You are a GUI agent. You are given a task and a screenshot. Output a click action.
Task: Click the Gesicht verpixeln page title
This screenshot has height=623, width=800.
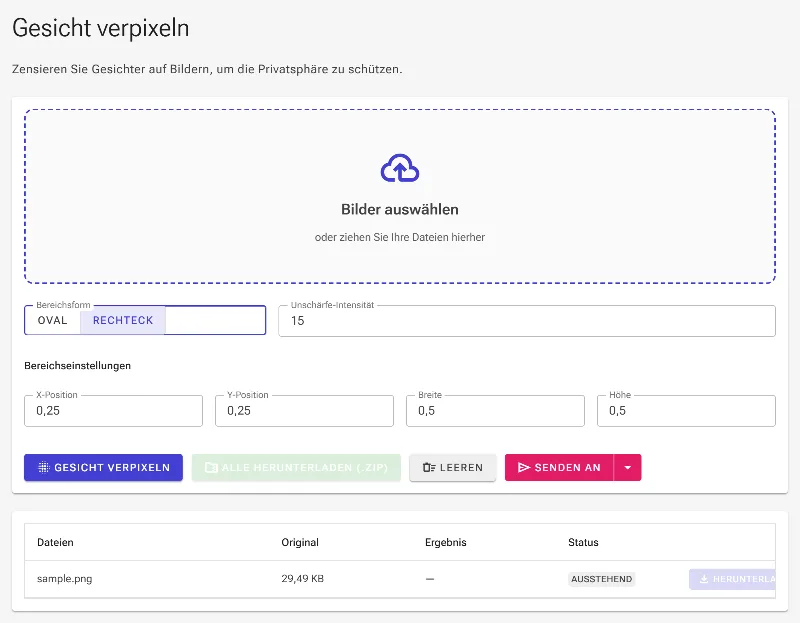click(x=101, y=28)
